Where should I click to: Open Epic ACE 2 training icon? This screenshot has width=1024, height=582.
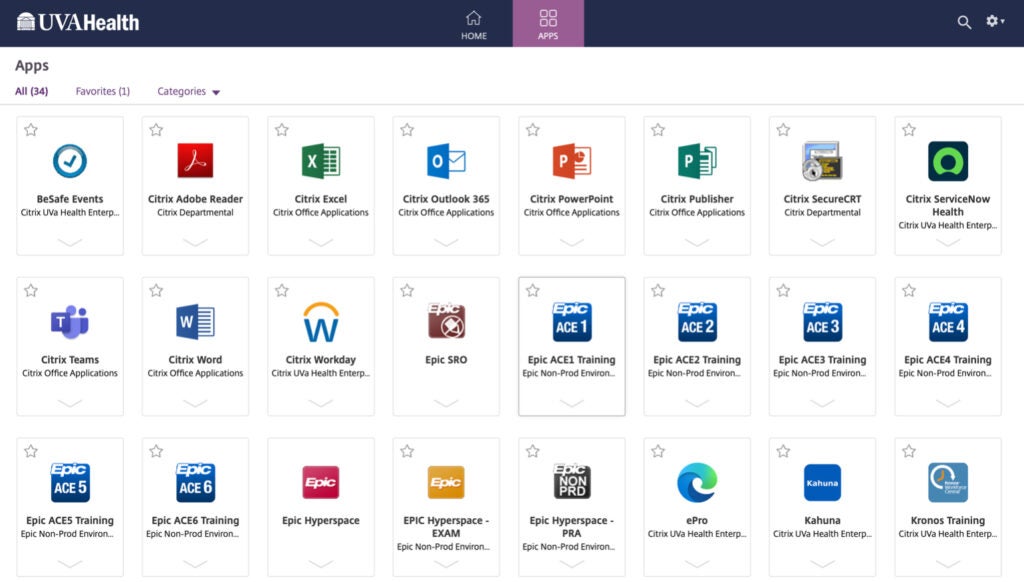coord(697,321)
